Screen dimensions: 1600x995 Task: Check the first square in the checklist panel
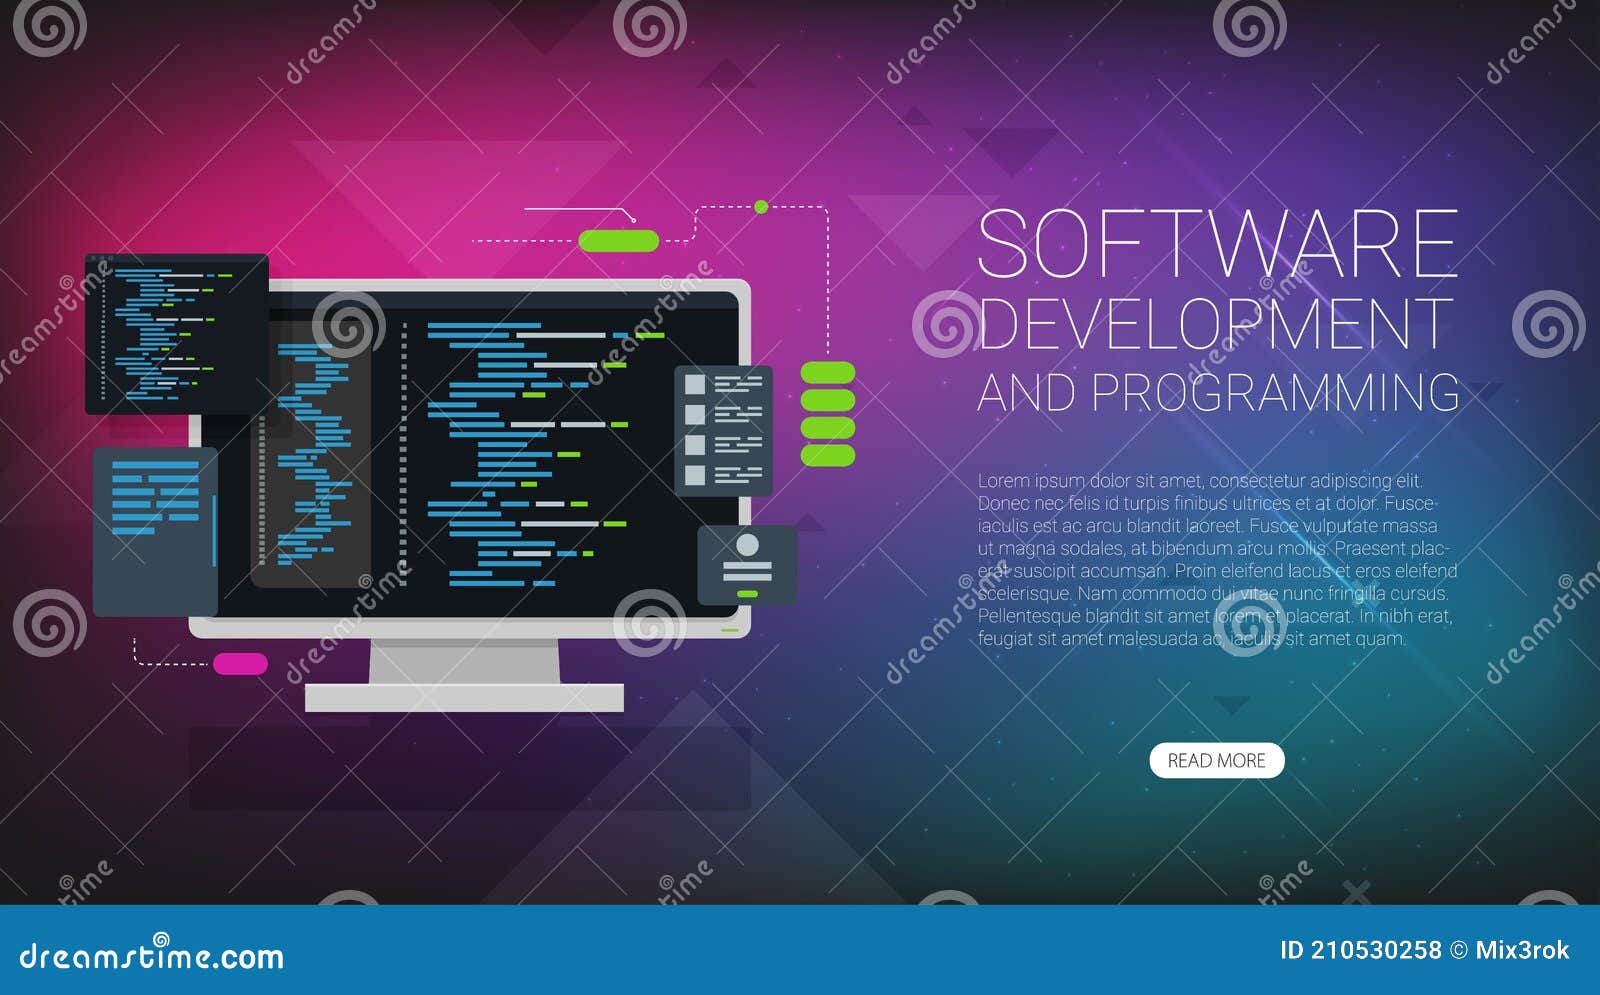(x=693, y=385)
